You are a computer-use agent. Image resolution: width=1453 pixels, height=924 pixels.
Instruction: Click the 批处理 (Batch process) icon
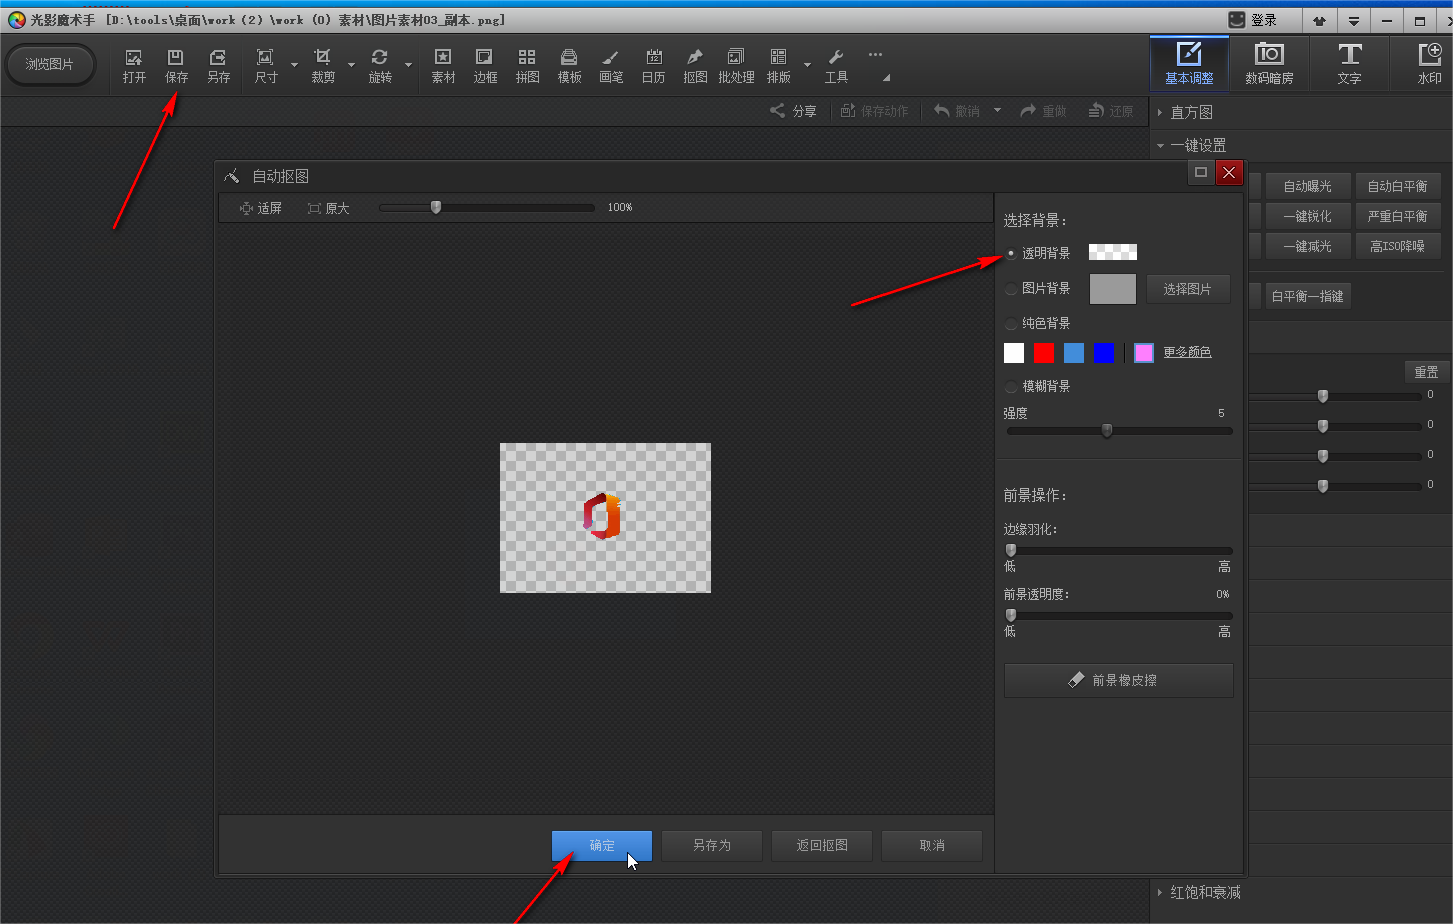point(736,66)
